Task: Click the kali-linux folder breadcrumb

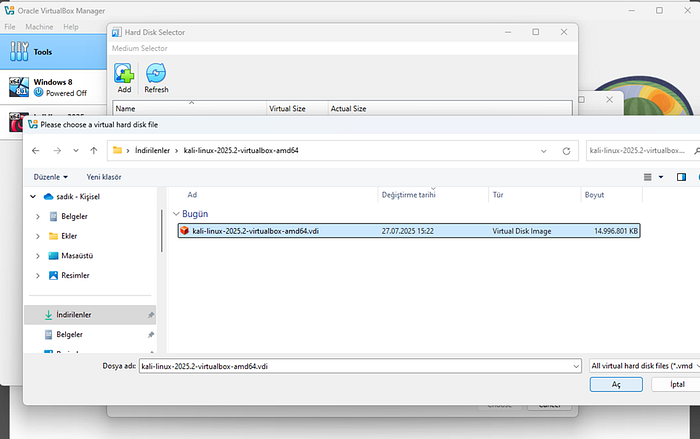Action: pyautogui.click(x=241, y=151)
